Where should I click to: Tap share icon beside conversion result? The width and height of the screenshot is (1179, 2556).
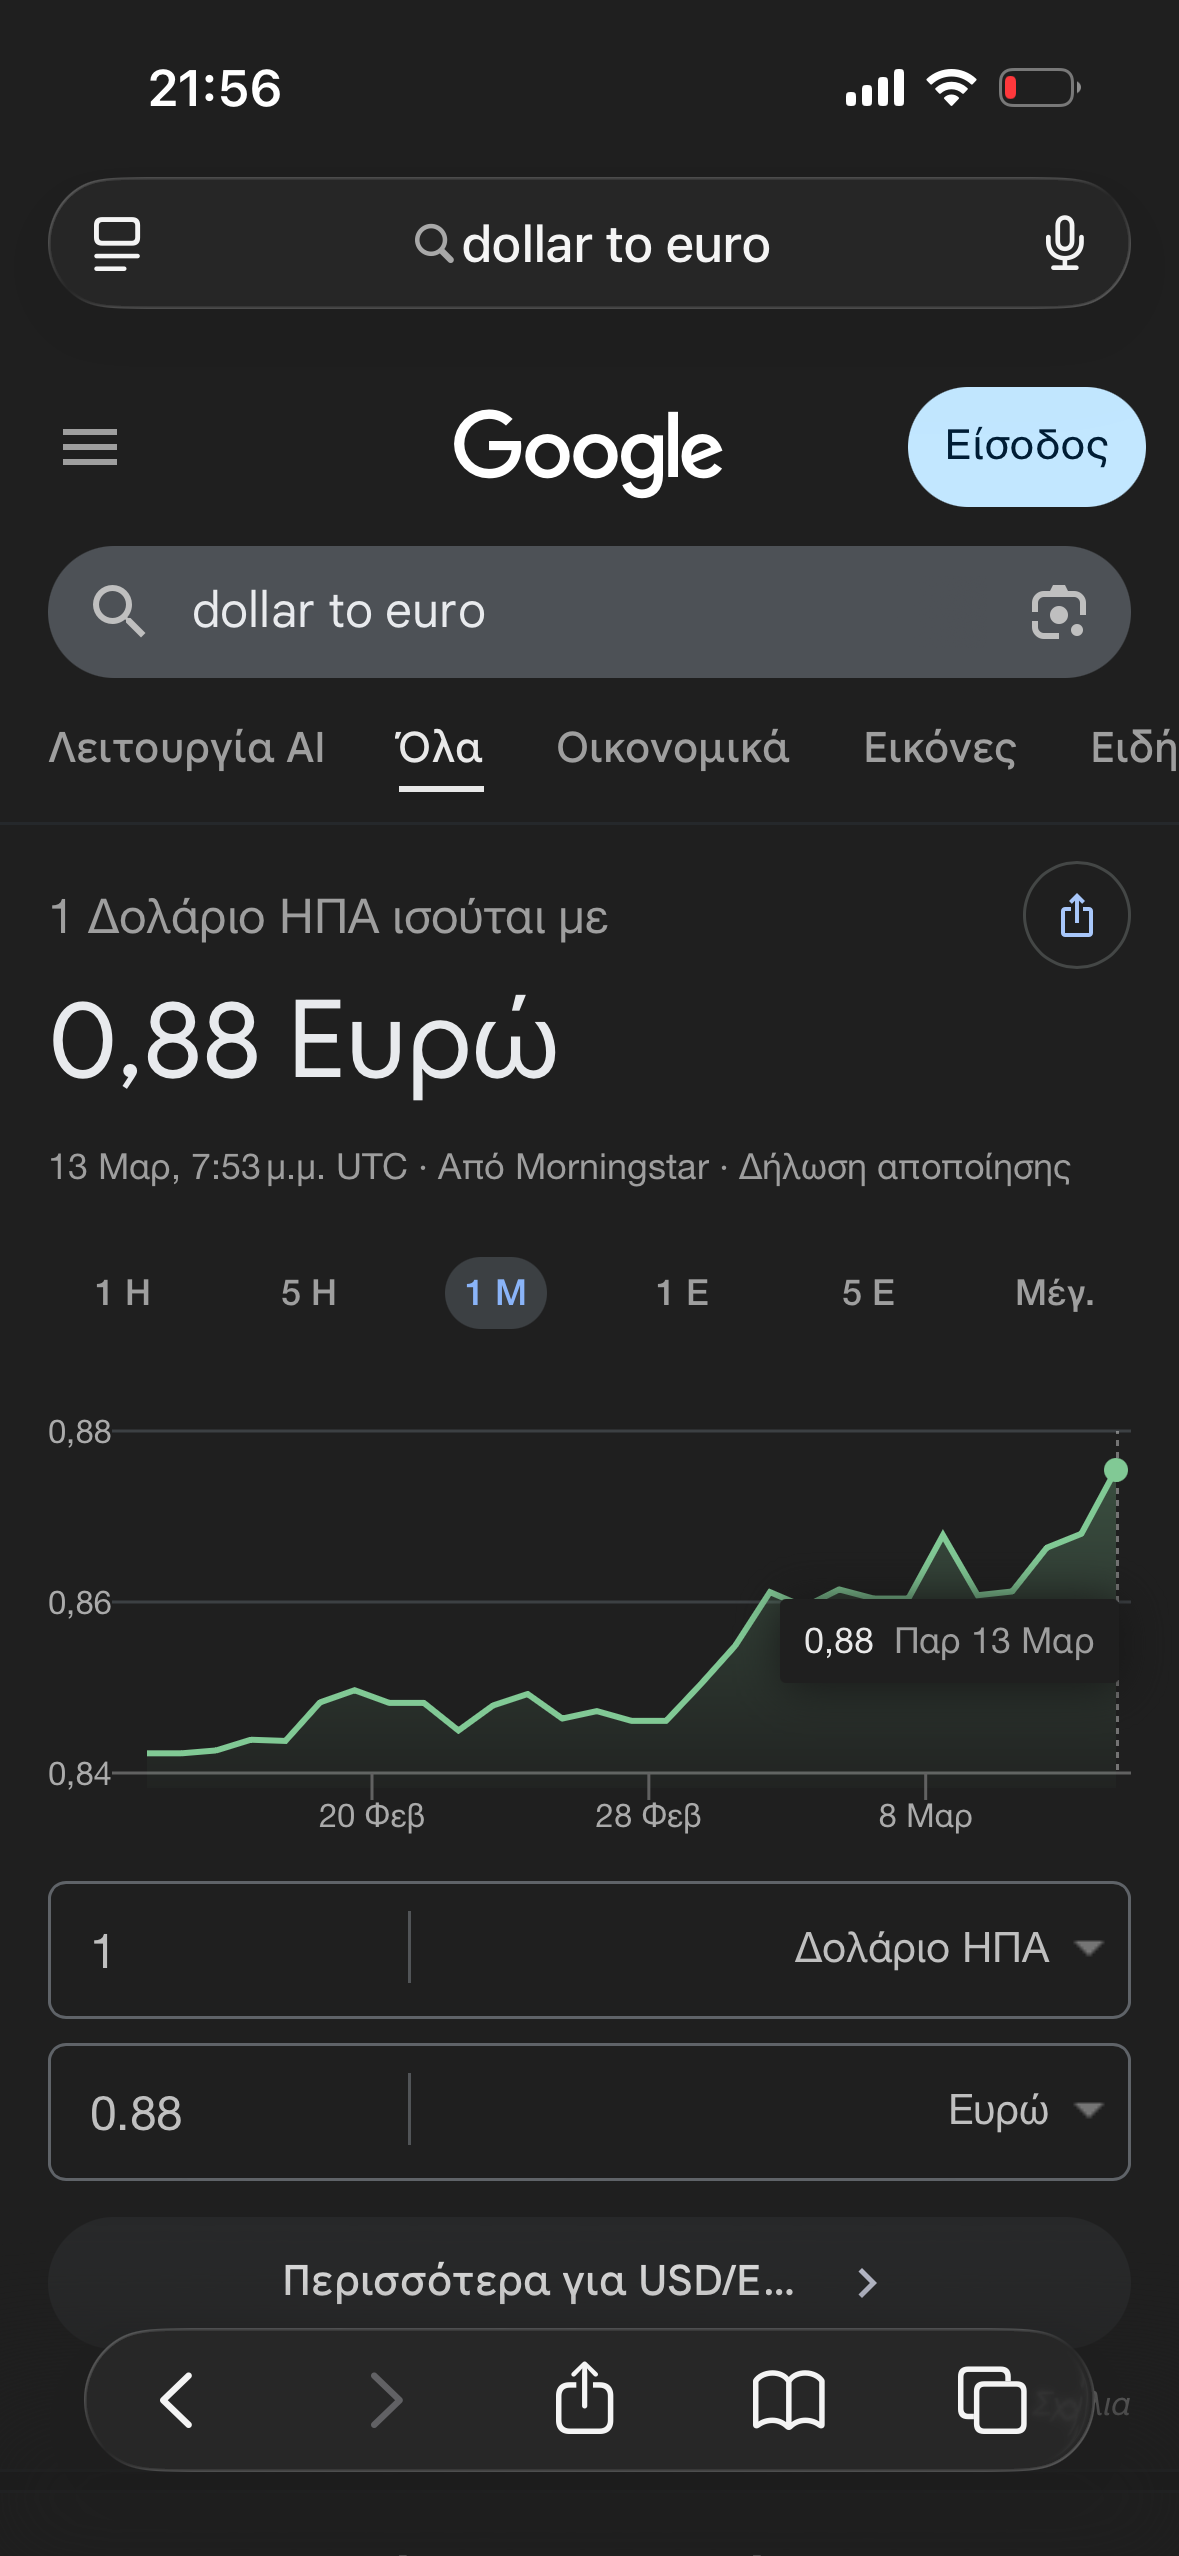pos(1076,915)
